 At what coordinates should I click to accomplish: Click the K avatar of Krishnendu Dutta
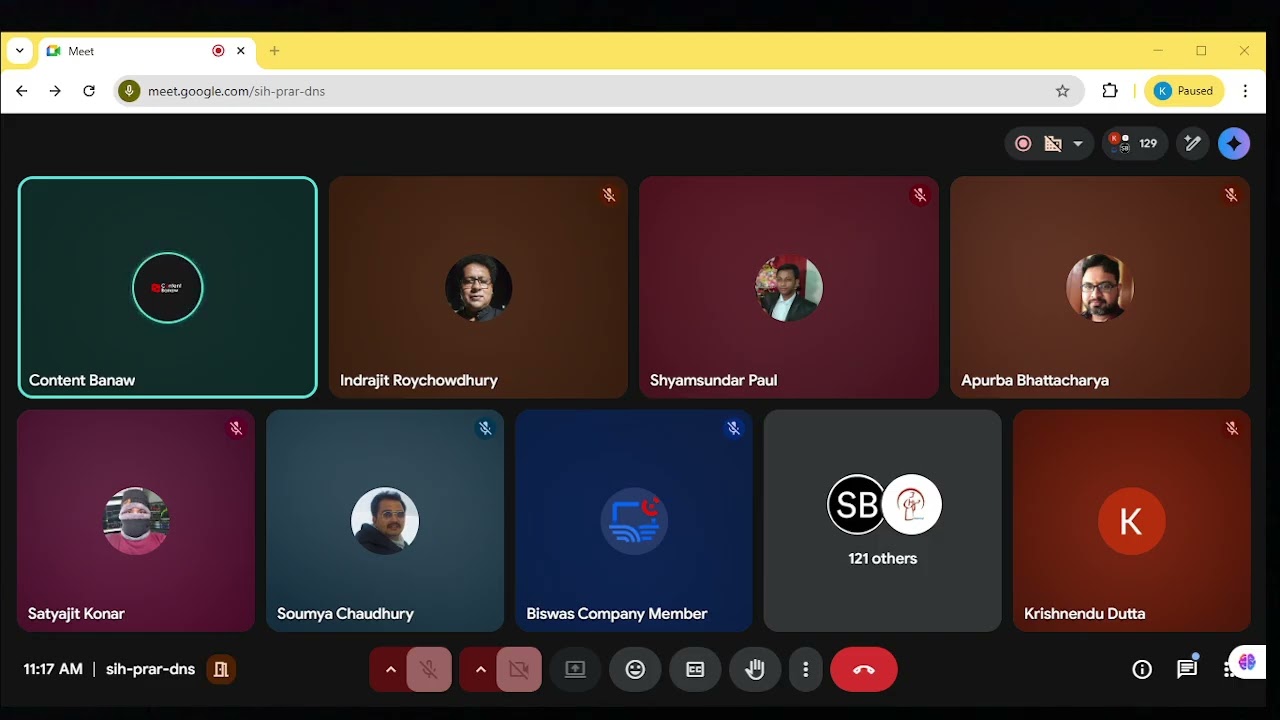click(x=1132, y=521)
